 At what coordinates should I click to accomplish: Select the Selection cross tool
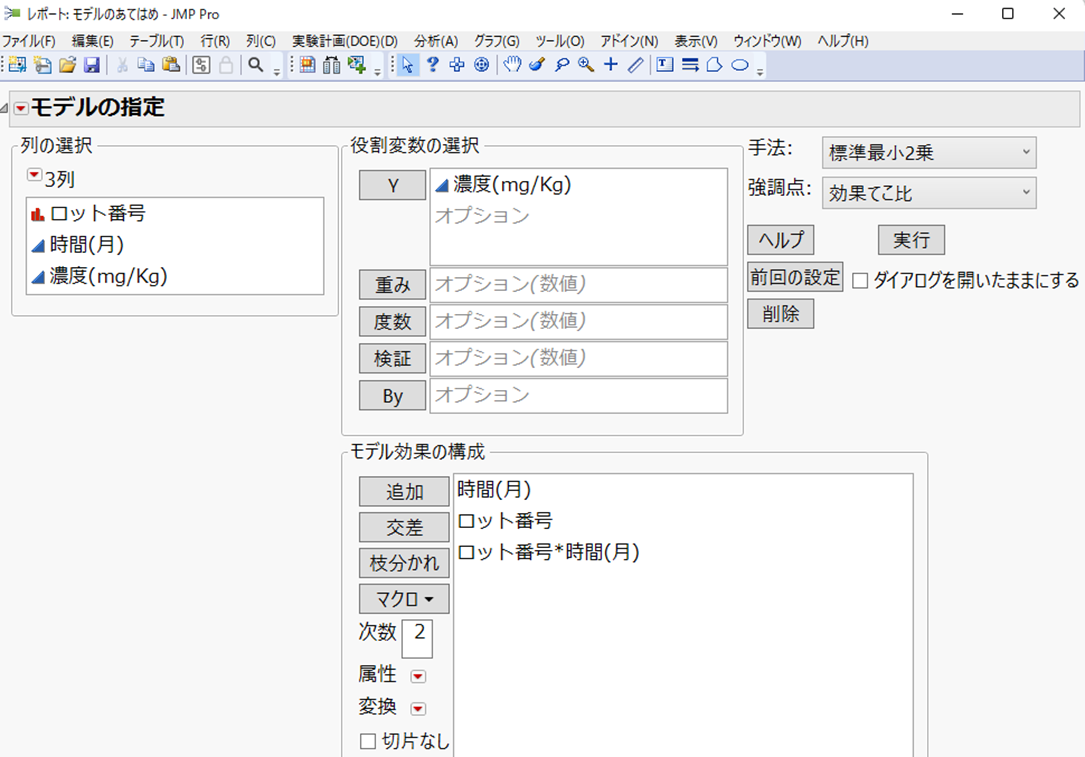coord(457,65)
